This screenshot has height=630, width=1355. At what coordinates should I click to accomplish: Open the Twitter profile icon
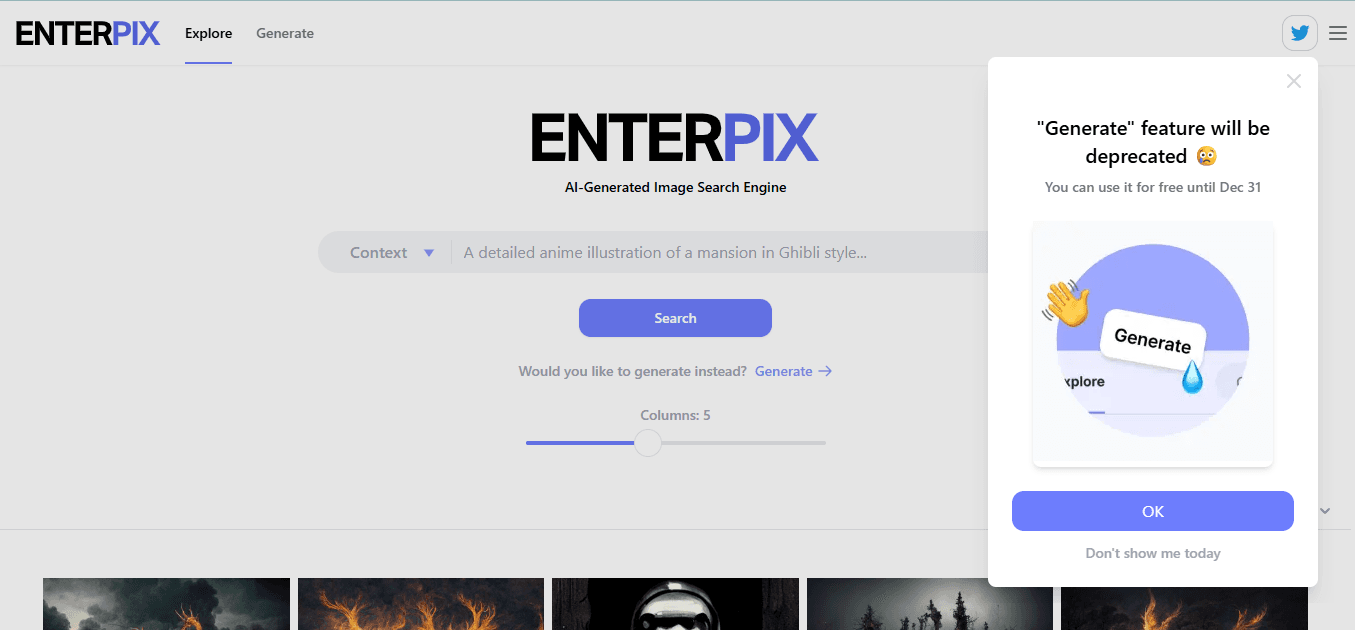point(1299,32)
